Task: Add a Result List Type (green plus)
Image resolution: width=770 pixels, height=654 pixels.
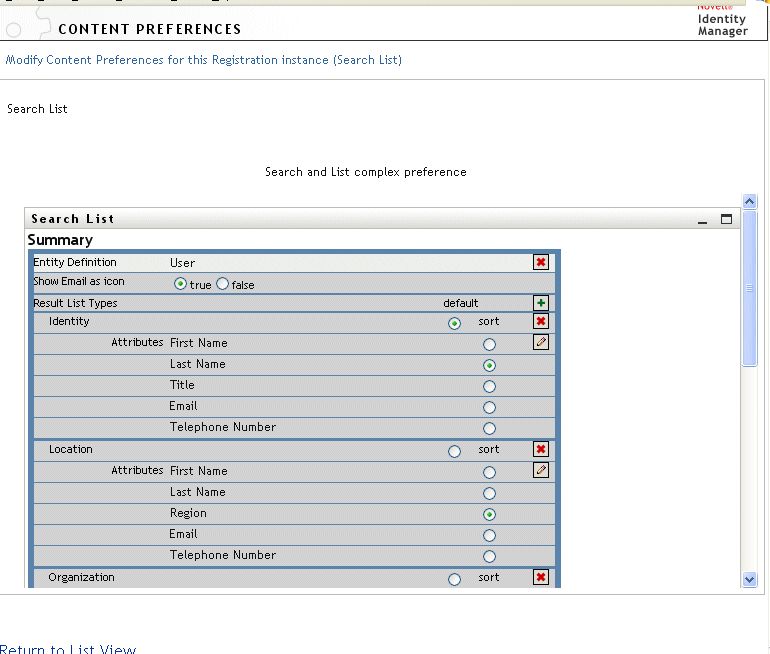Action: point(541,303)
